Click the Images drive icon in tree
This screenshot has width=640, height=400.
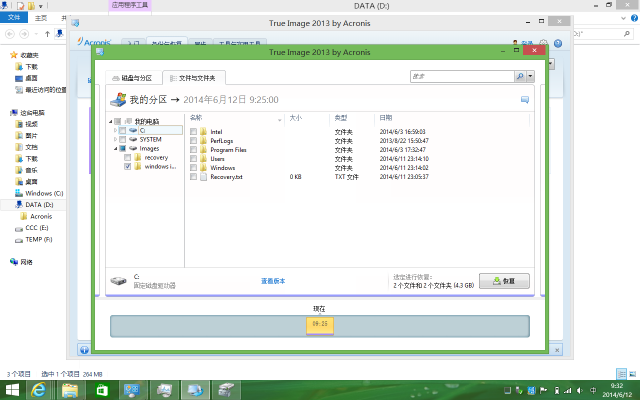(133, 149)
